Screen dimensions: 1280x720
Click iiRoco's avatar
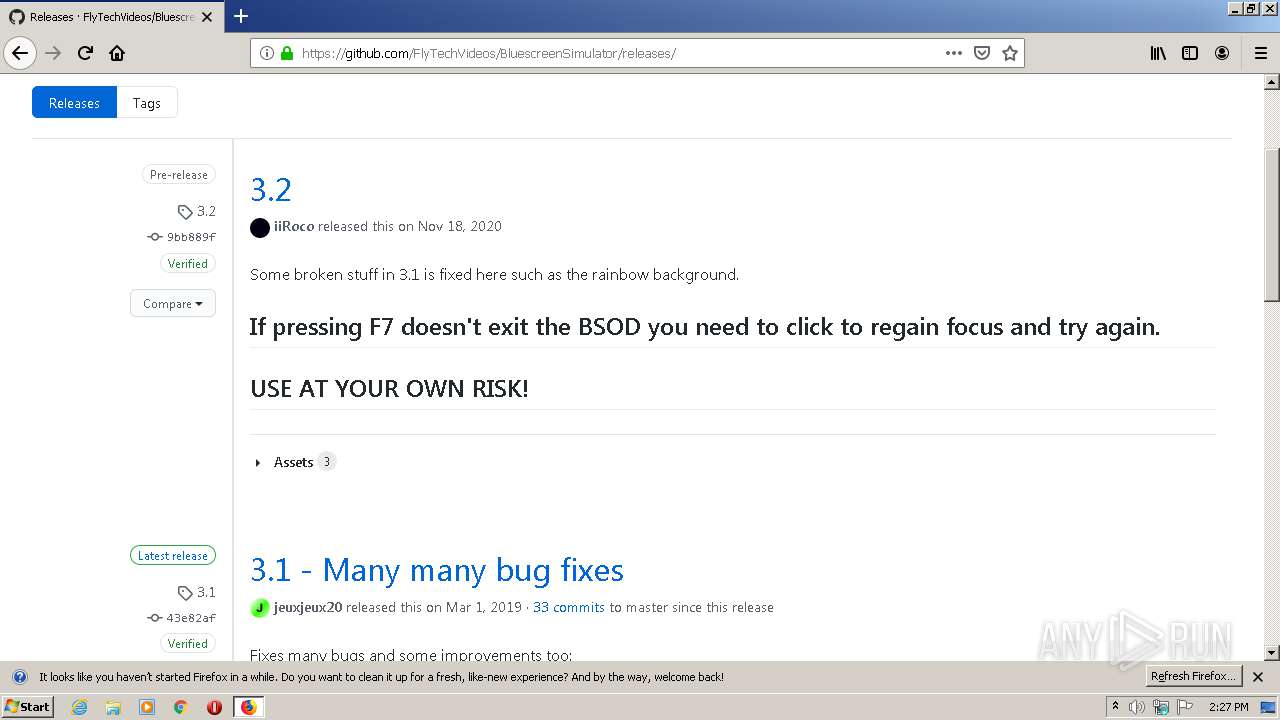260,227
